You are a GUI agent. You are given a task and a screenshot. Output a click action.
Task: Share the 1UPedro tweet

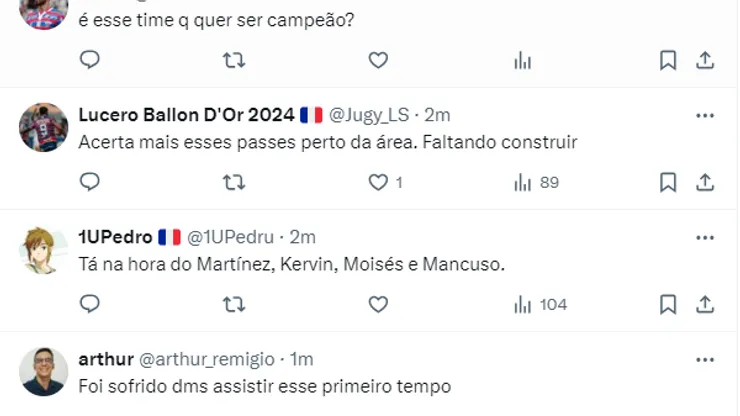point(705,304)
